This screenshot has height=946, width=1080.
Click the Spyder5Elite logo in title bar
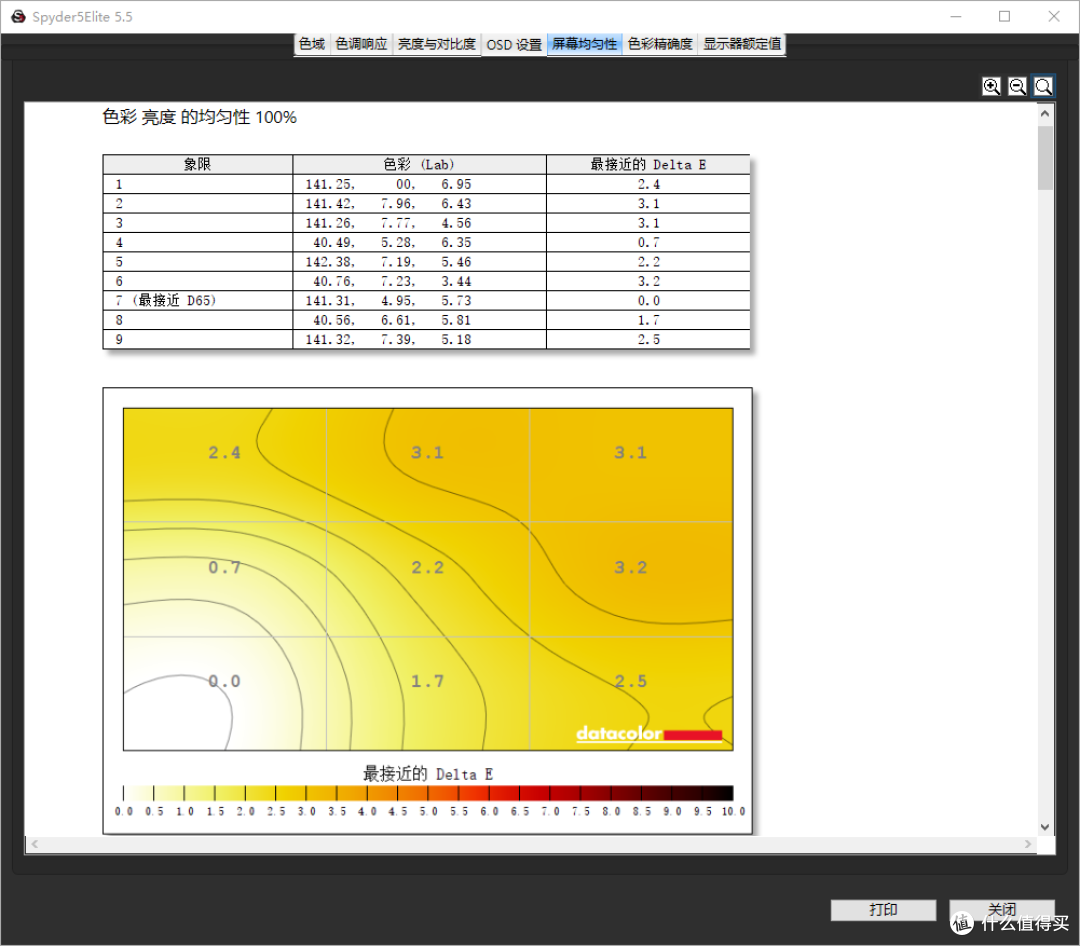pos(18,17)
